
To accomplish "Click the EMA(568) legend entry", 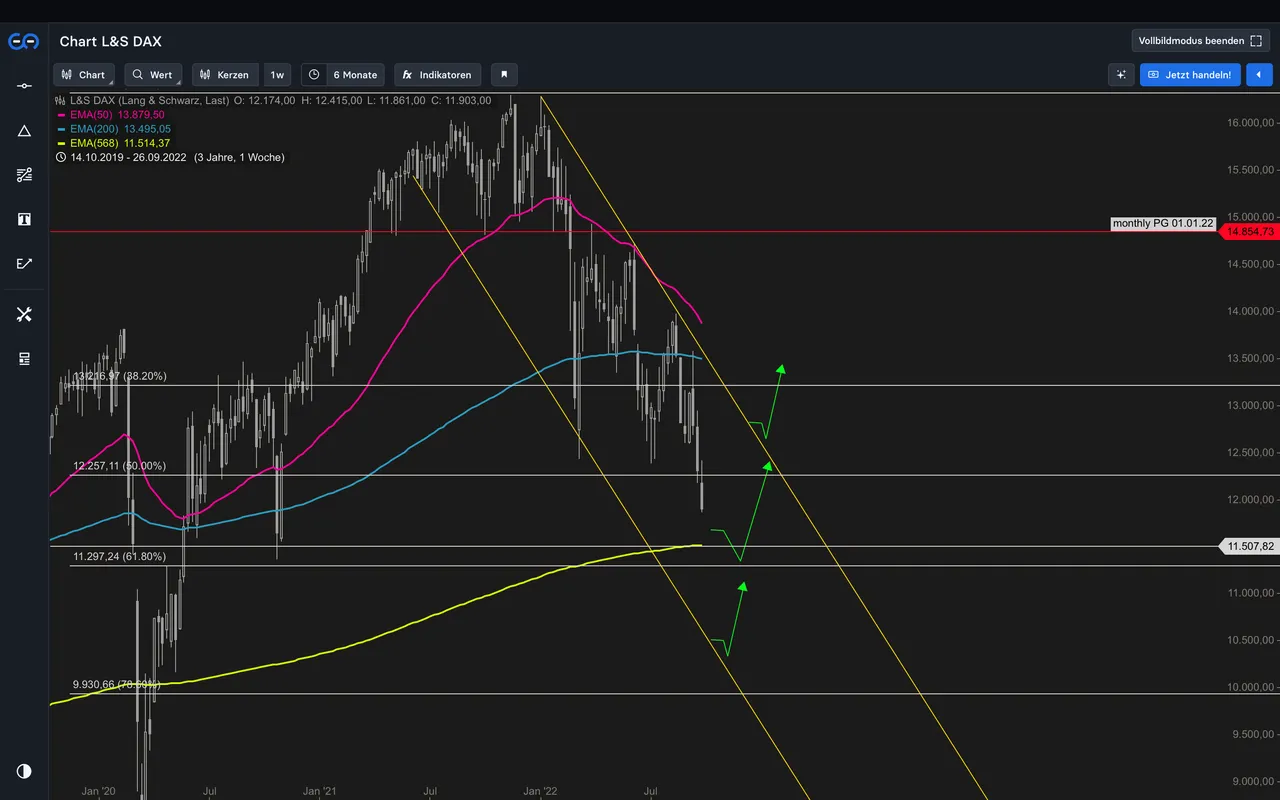I will pos(114,143).
